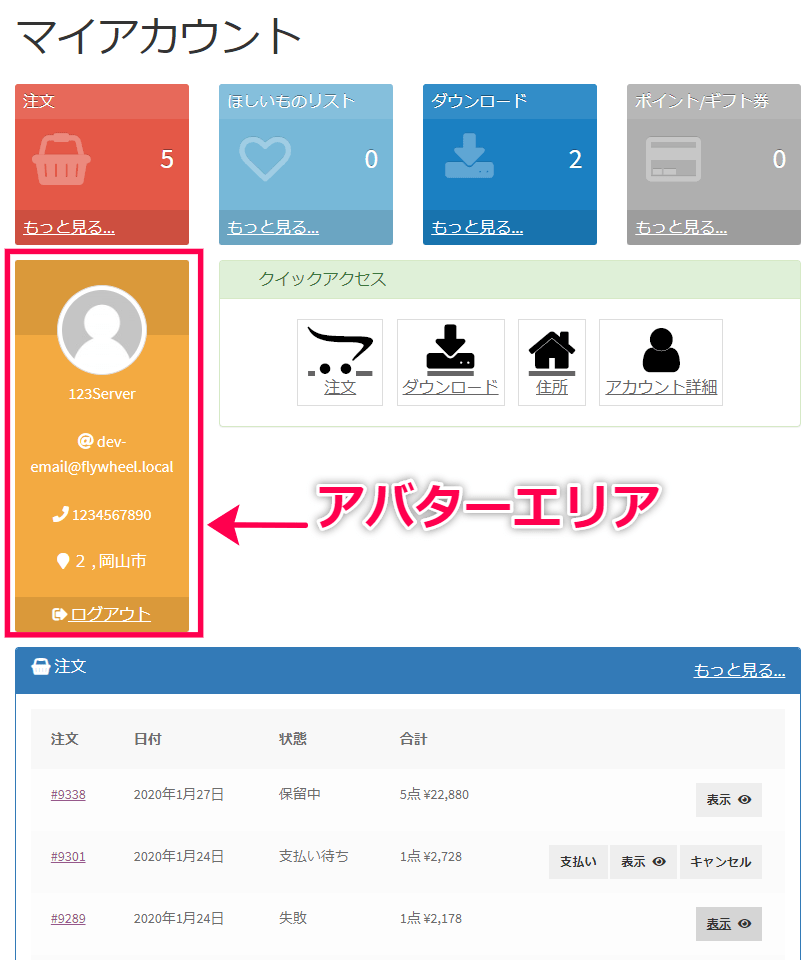Screen dimensions: 812x960
Task: Click the address 2 , 岡山市
Action: tap(111, 561)
